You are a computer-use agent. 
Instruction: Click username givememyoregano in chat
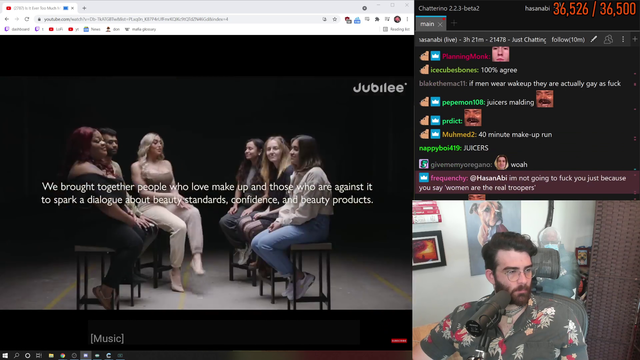pos(461,165)
